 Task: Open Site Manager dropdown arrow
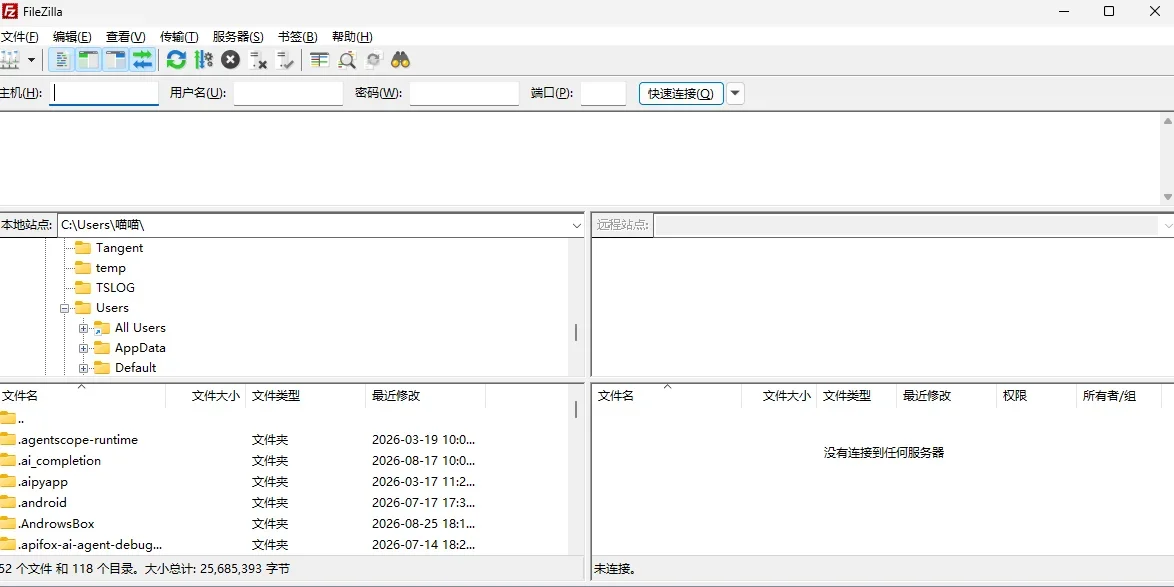coord(31,60)
